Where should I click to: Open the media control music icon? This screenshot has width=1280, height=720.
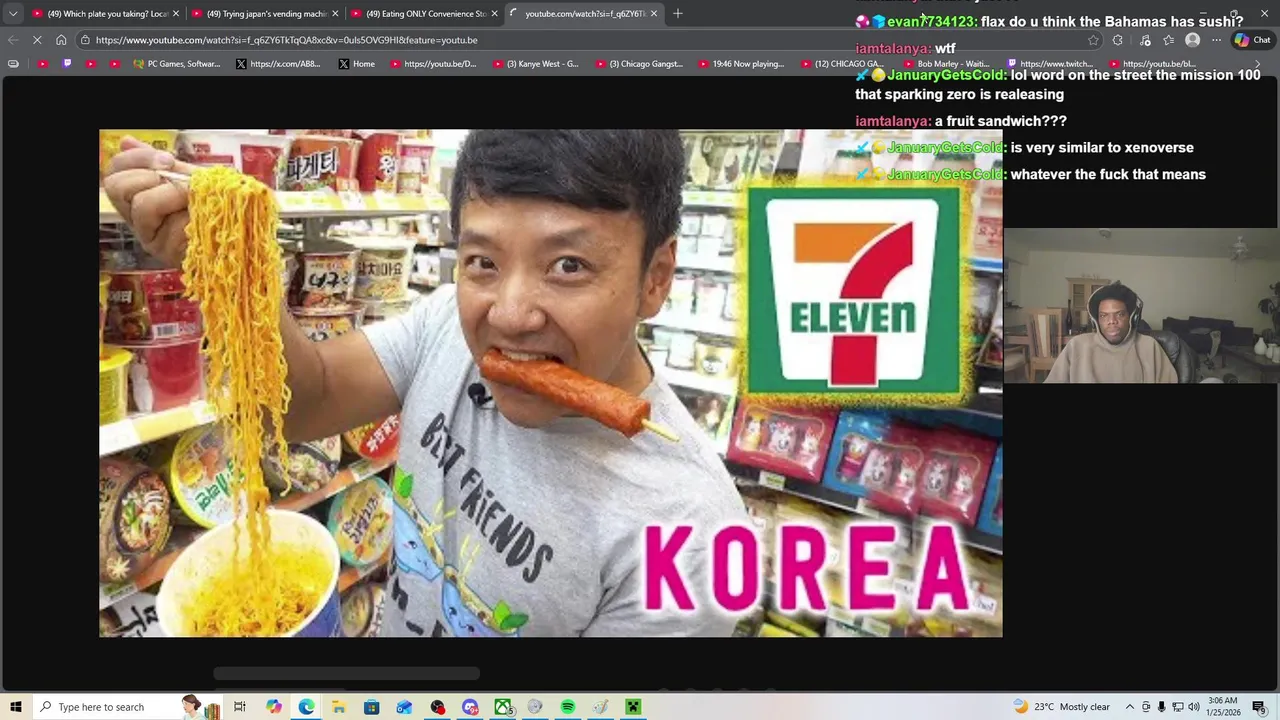tap(1145, 40)
